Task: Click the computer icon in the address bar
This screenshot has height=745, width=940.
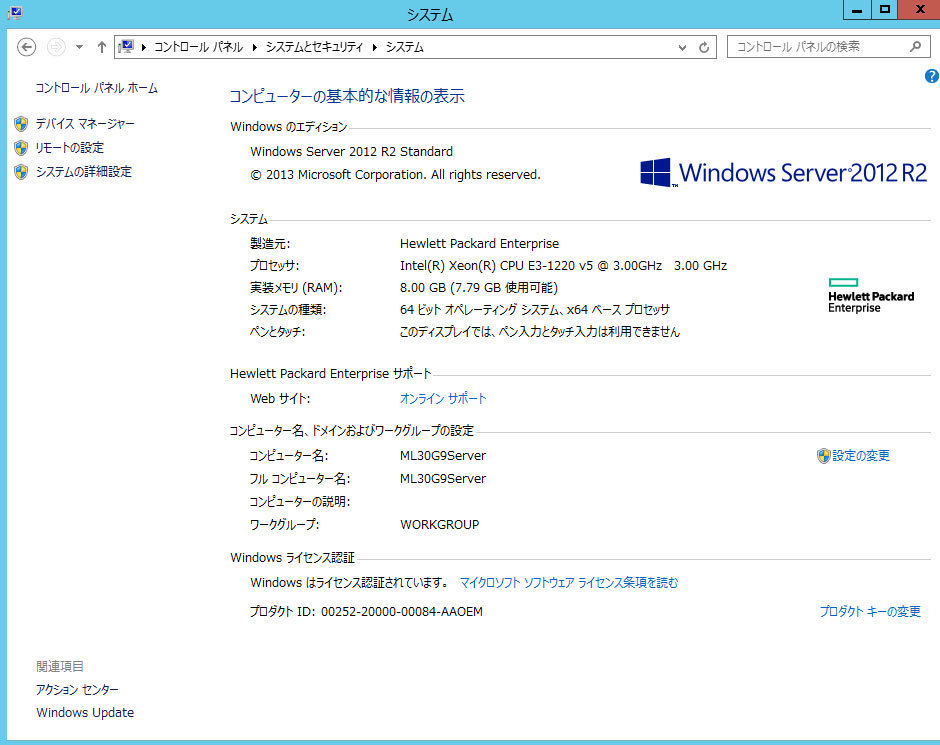Action: click(126, 47)
